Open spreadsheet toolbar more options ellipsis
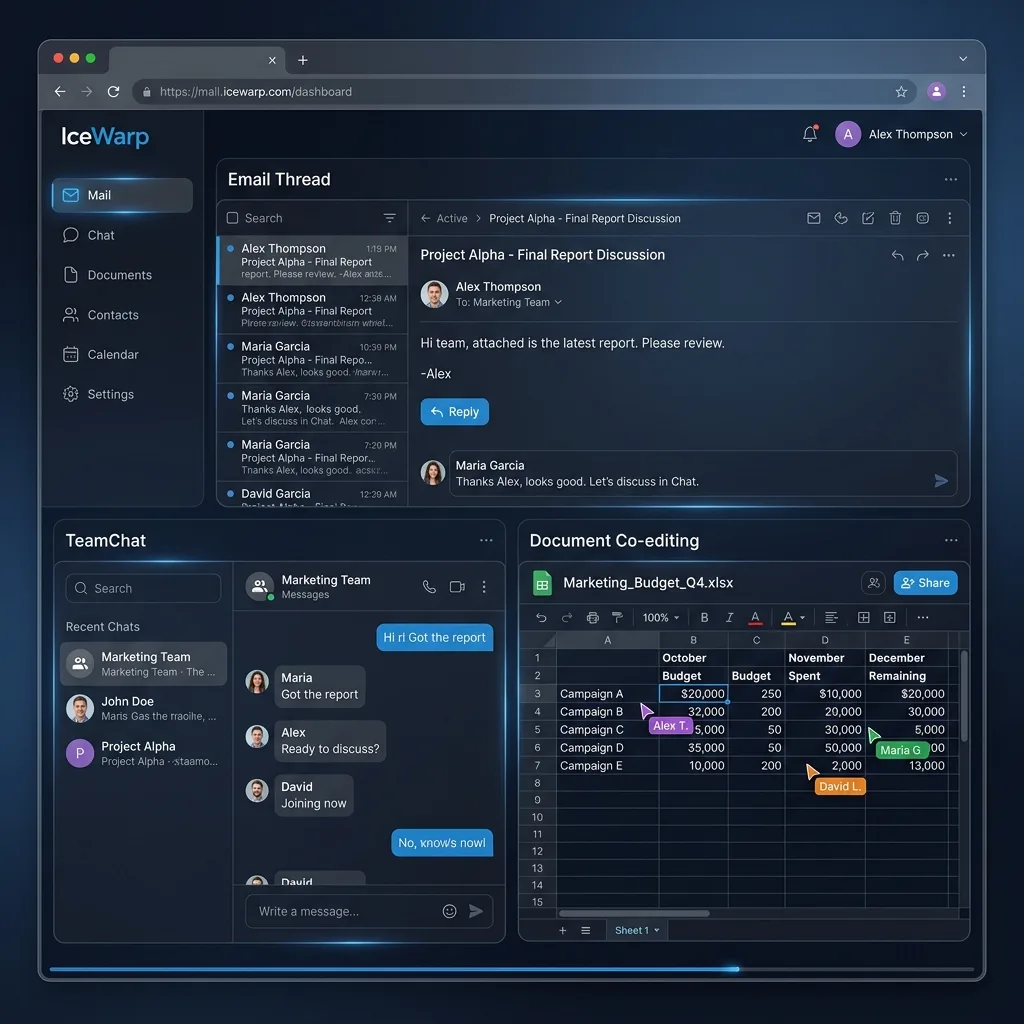 tap(923, 617)
